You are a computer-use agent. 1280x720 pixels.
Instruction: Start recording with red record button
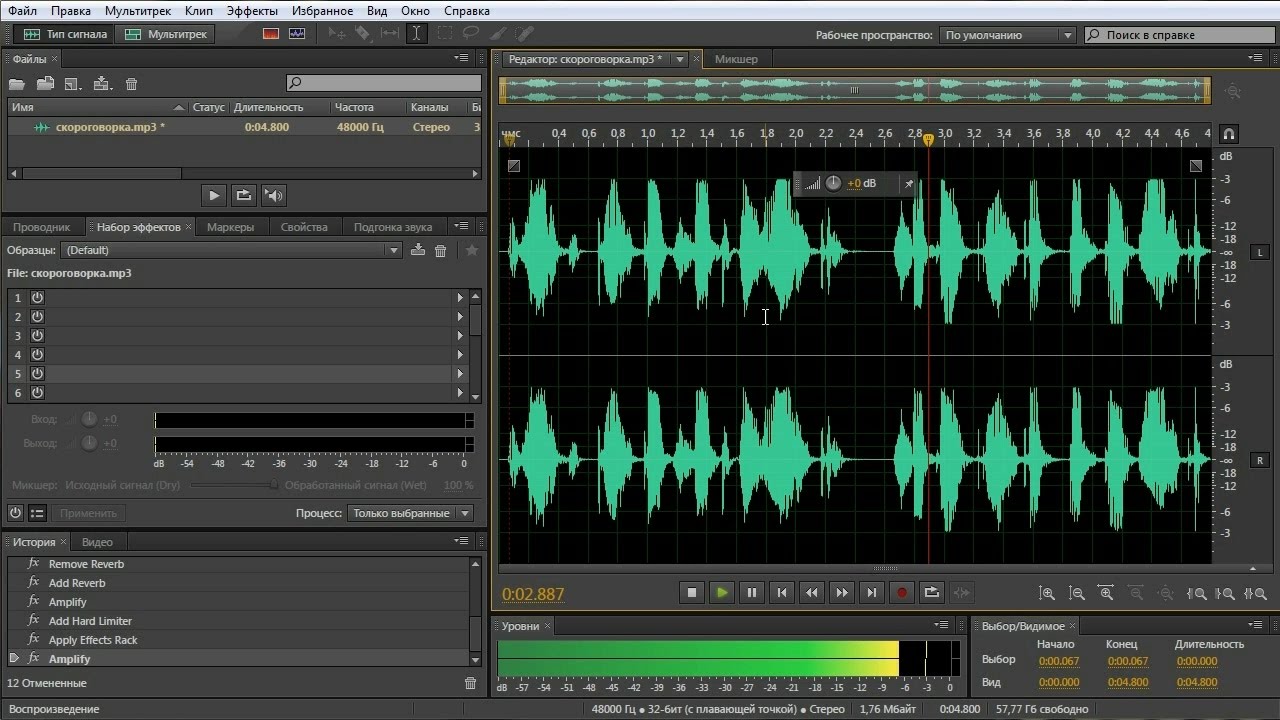click(901, 592)
